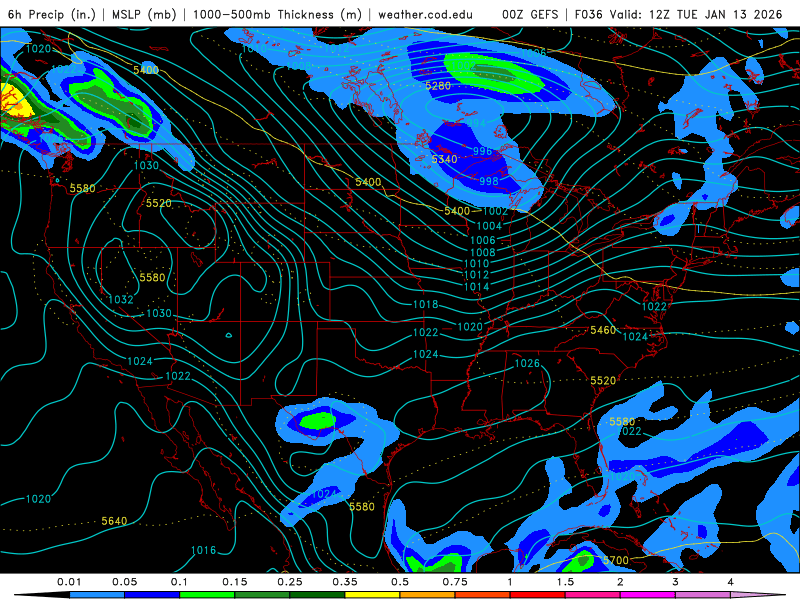Click the 1016 isobar label near Mexico
The image size is (800, 600).
[204, 551]
